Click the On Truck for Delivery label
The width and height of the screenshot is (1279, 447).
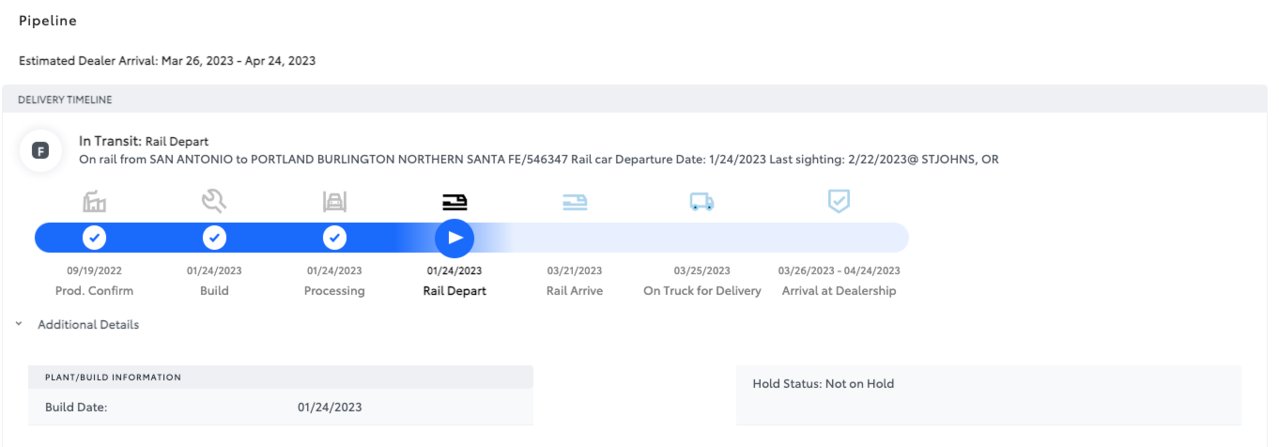click(x=702, y=291)
